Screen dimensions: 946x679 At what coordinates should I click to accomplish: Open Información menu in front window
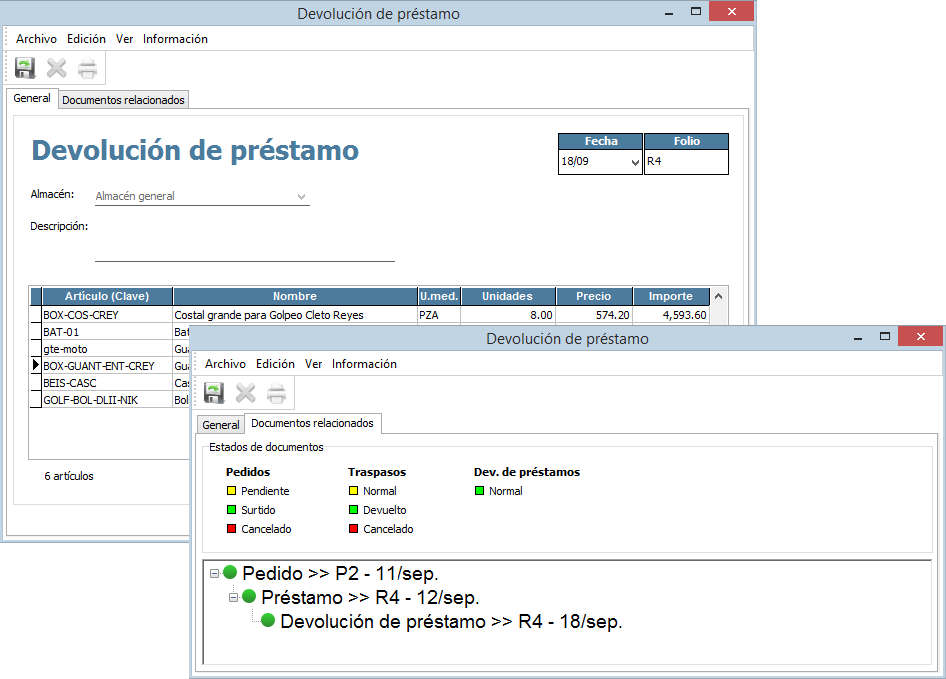[x=364, y=364]
